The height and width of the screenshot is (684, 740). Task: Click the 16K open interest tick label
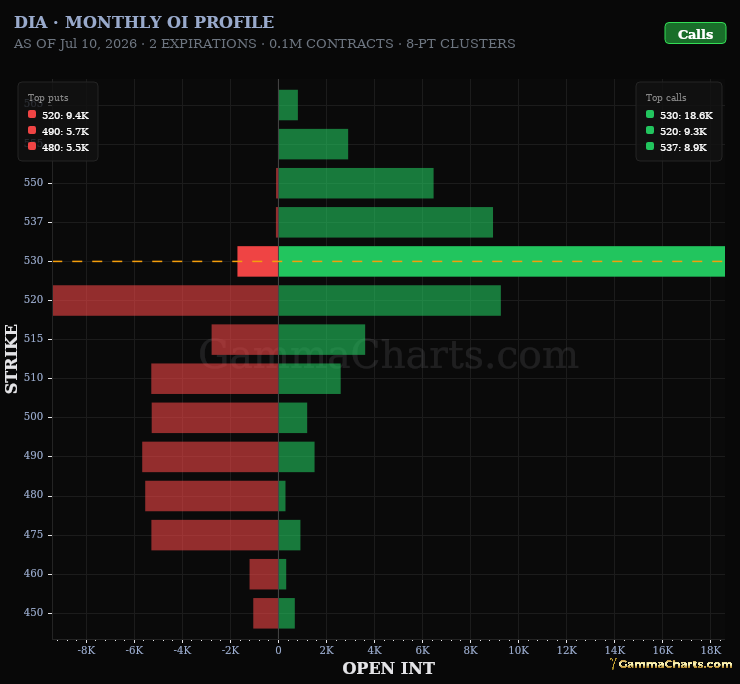[x=663, y=650]
